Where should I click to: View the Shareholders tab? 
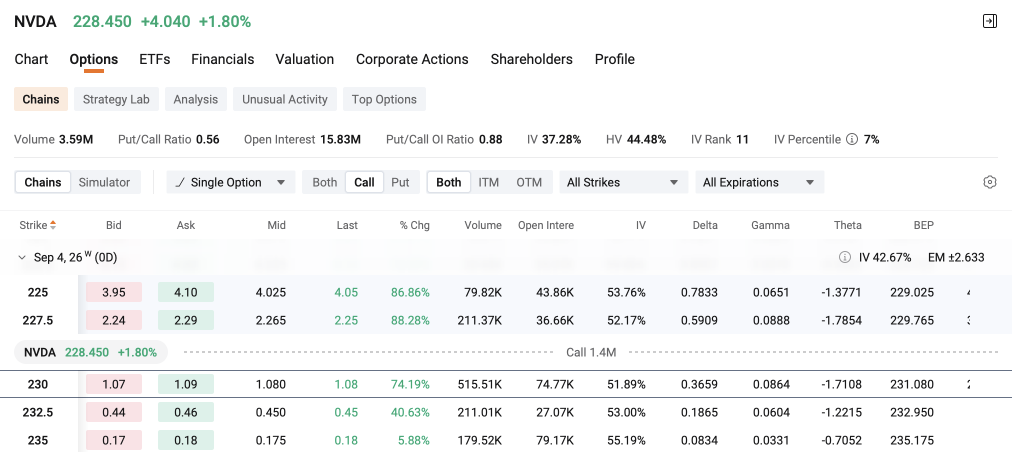click(x=532, y=59)
